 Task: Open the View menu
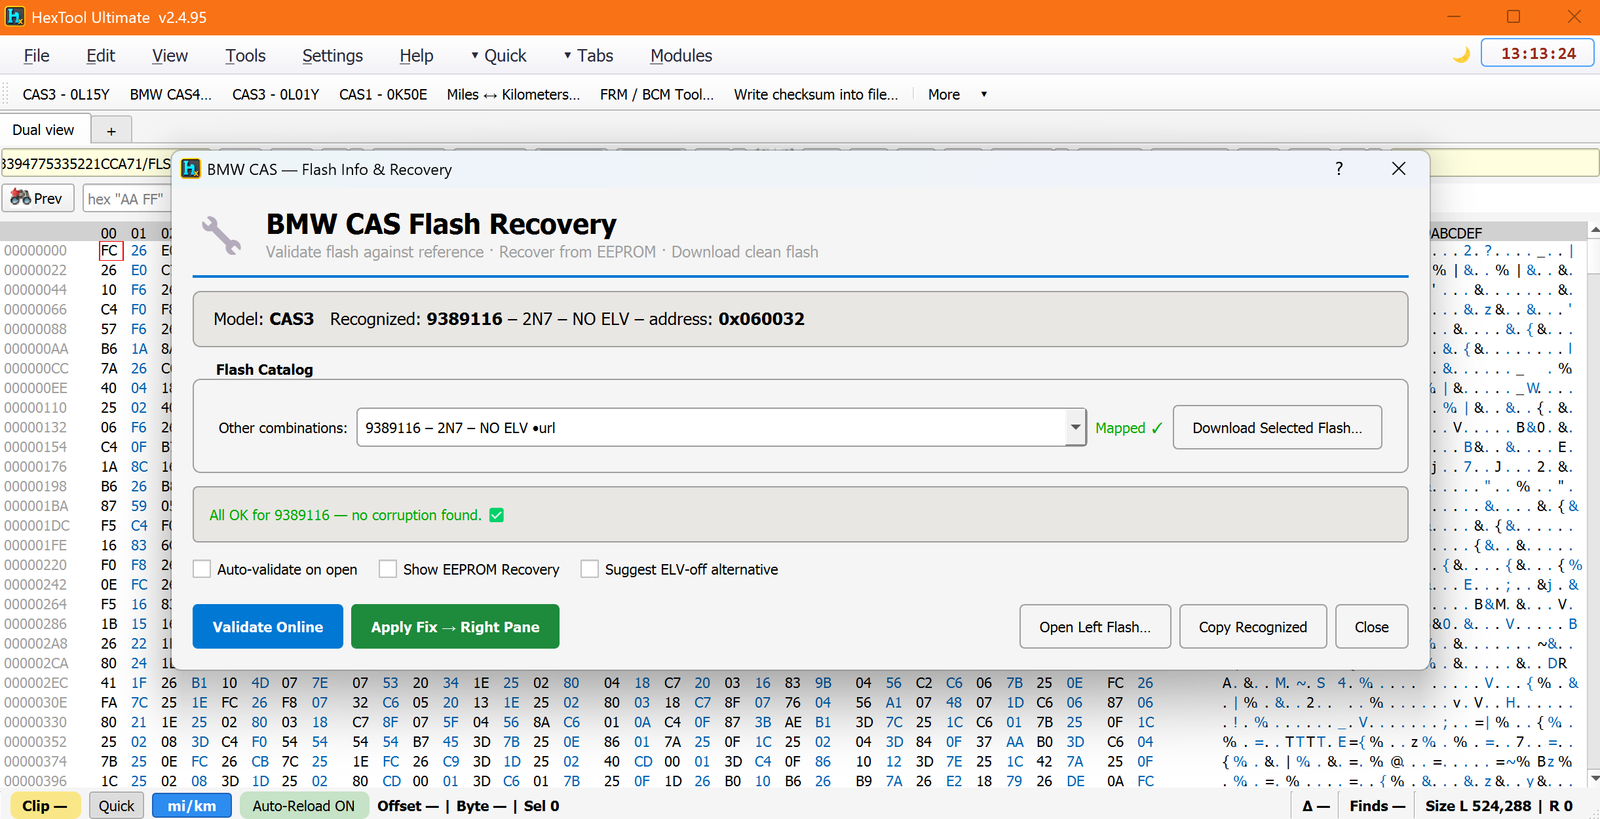coord(170,56)
